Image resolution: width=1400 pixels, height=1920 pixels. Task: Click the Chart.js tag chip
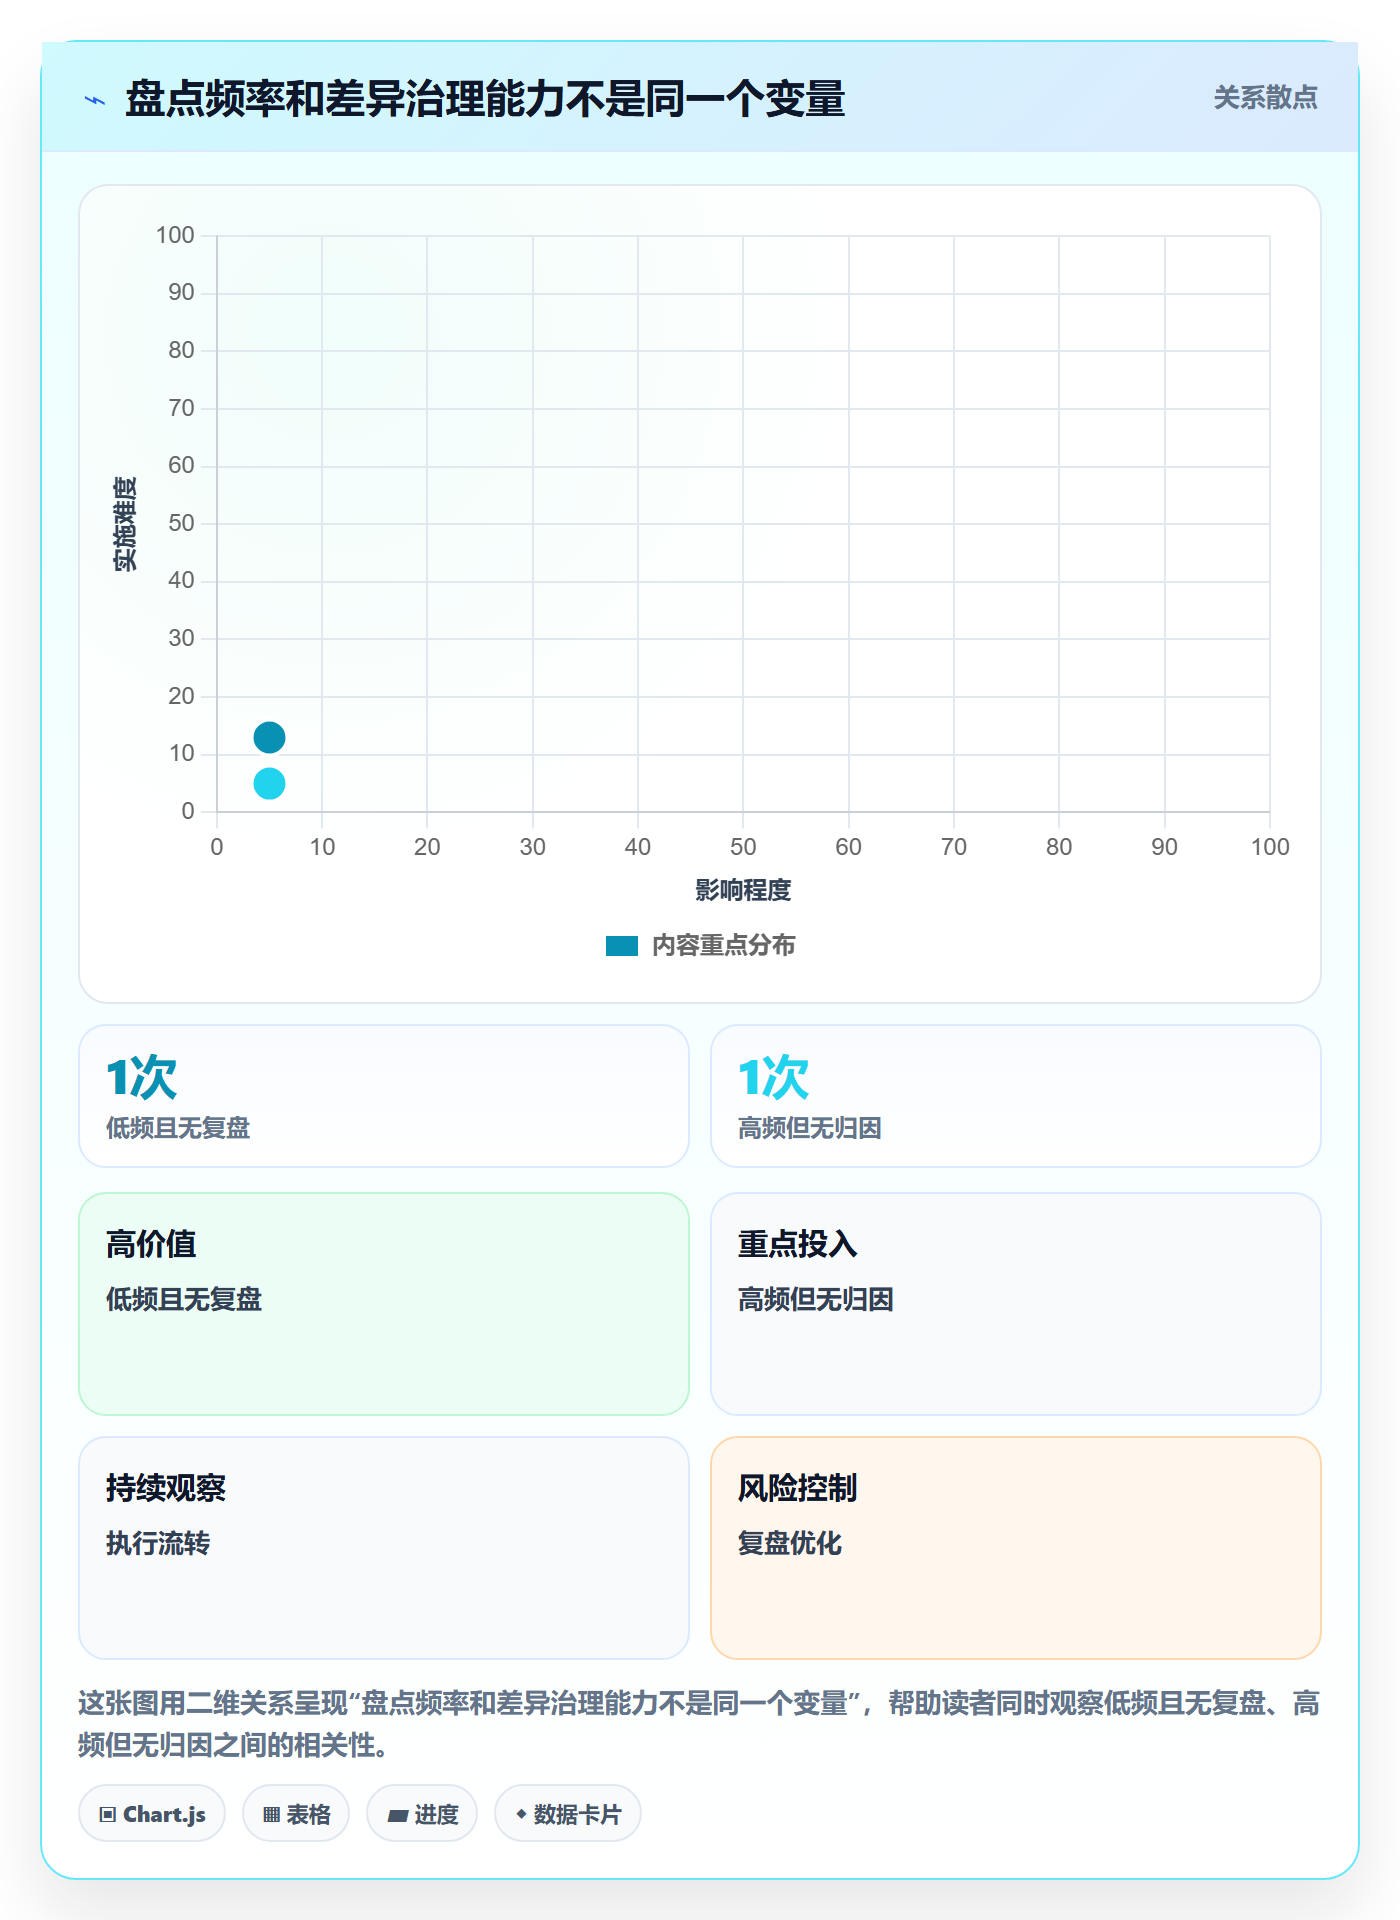[x=152, y=1814]
